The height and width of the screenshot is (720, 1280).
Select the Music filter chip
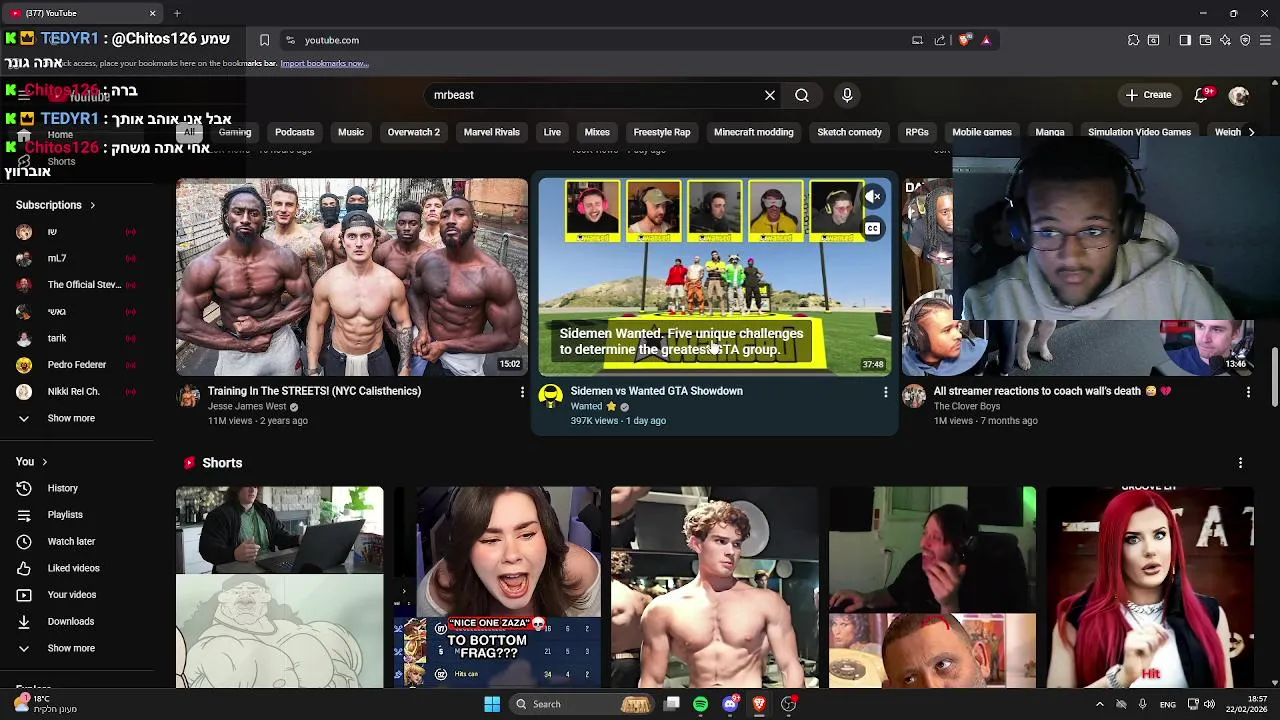click(x=351, y=132)
